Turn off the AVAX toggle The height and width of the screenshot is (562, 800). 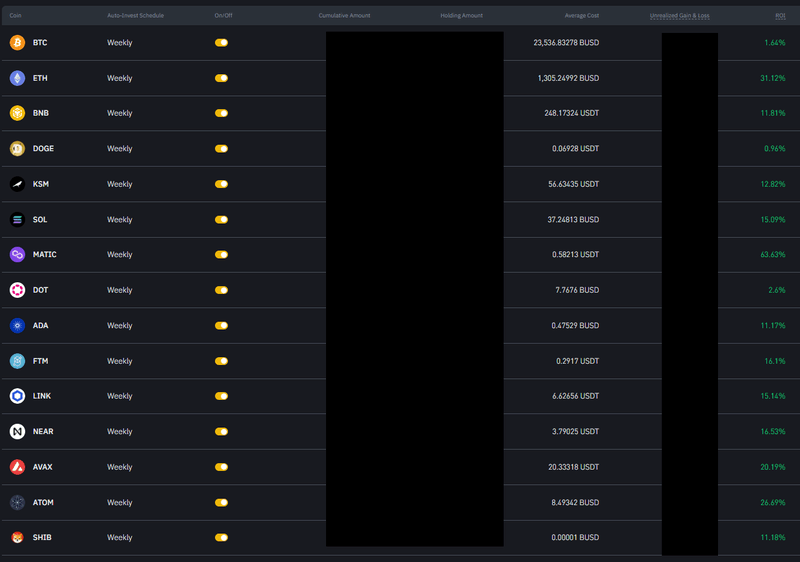point(221,467)
